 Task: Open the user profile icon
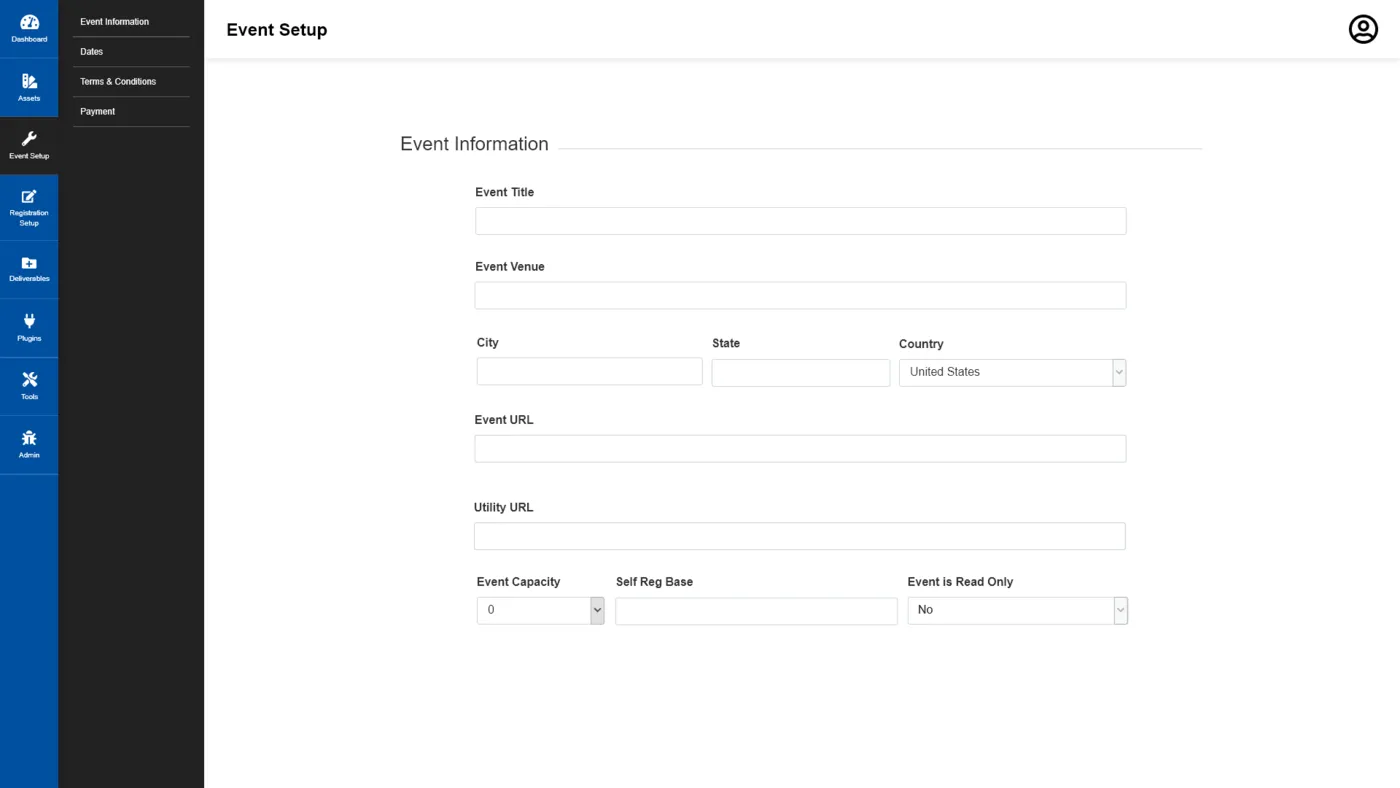click(1363, 29)
